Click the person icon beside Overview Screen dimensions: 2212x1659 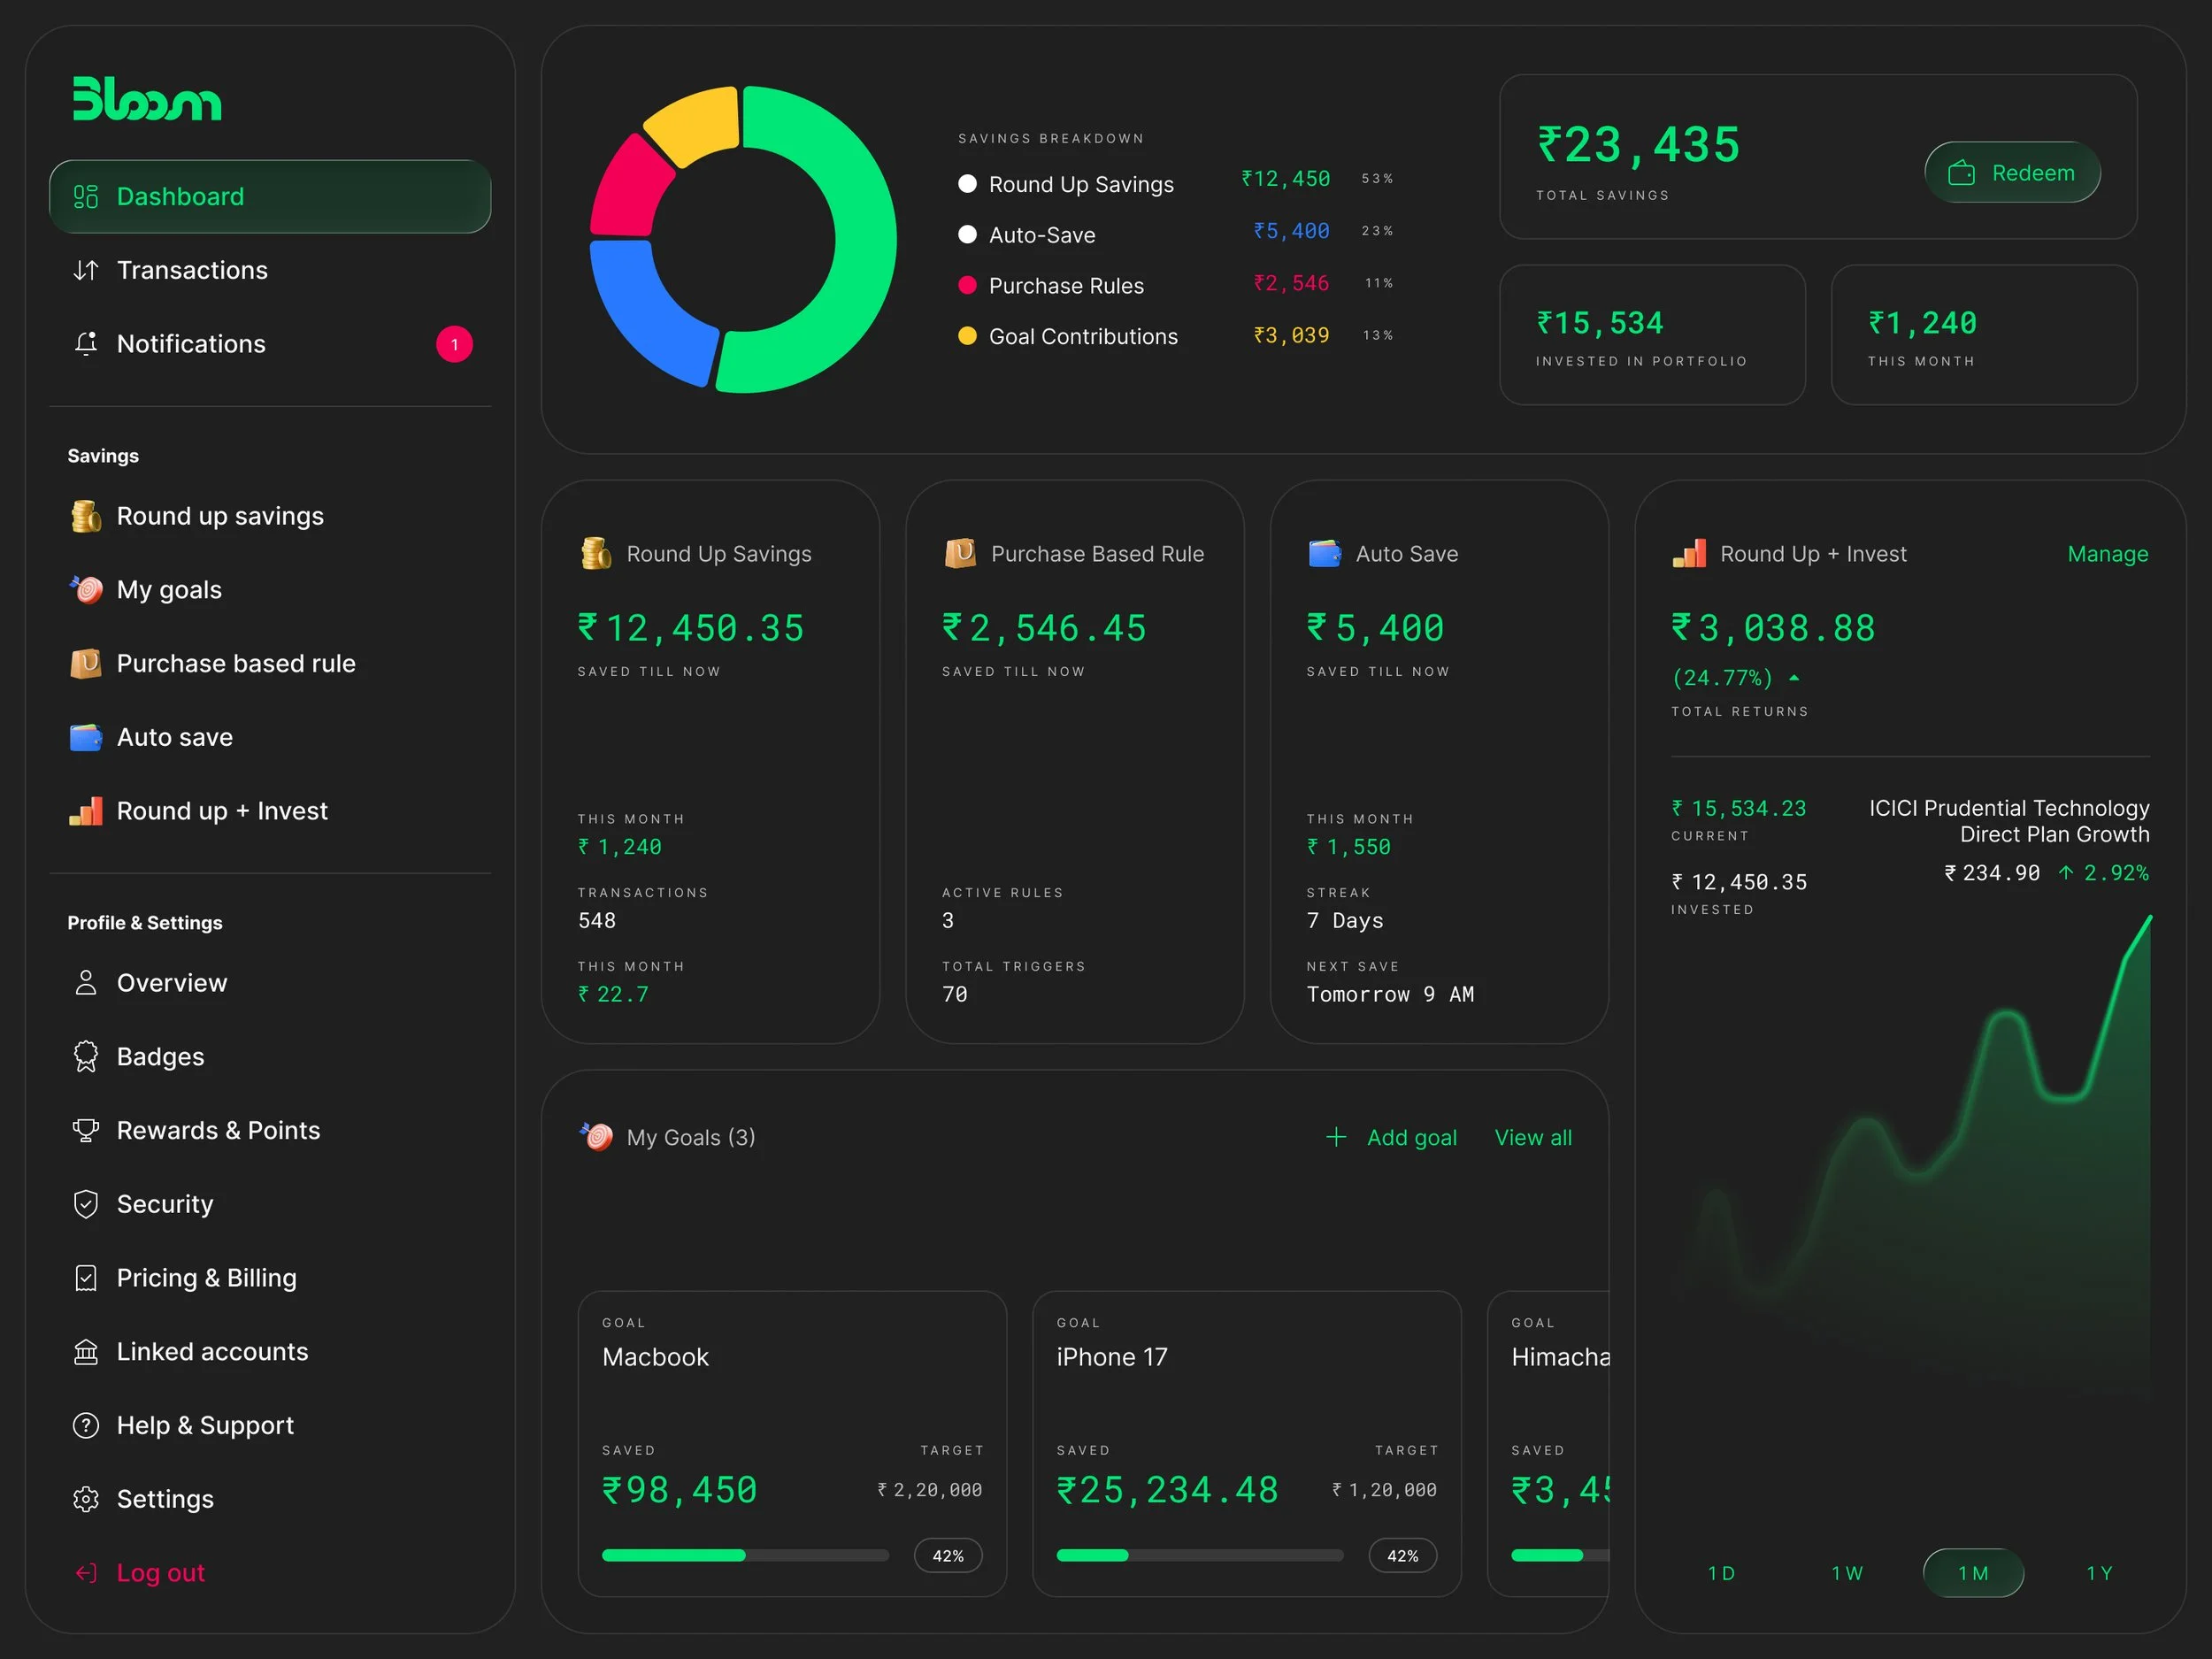(86, 983)
